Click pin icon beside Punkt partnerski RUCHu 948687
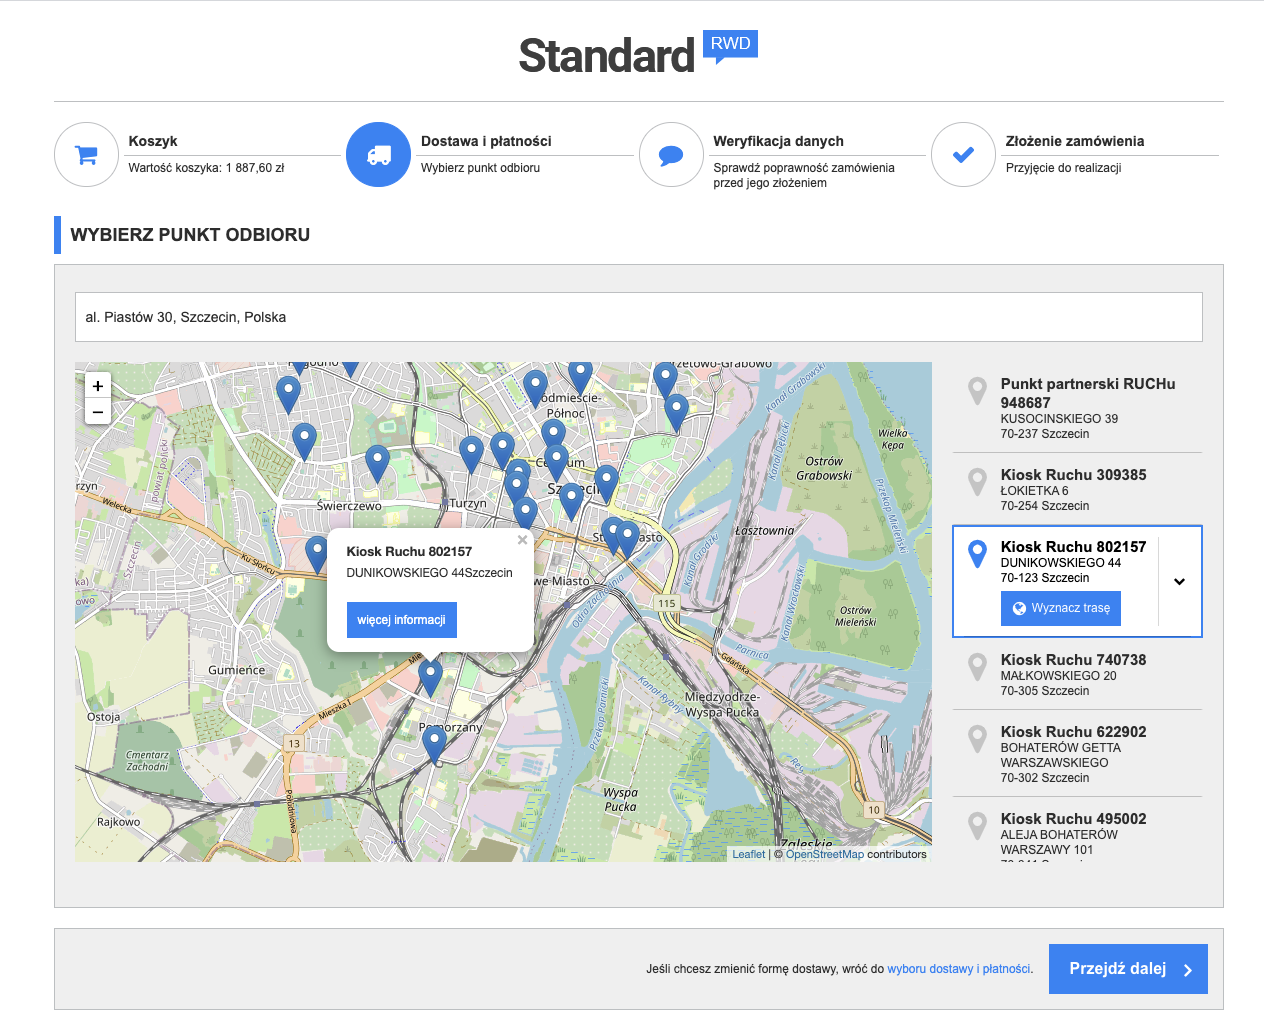1264x1029 pixels. (x=978, y=391)
